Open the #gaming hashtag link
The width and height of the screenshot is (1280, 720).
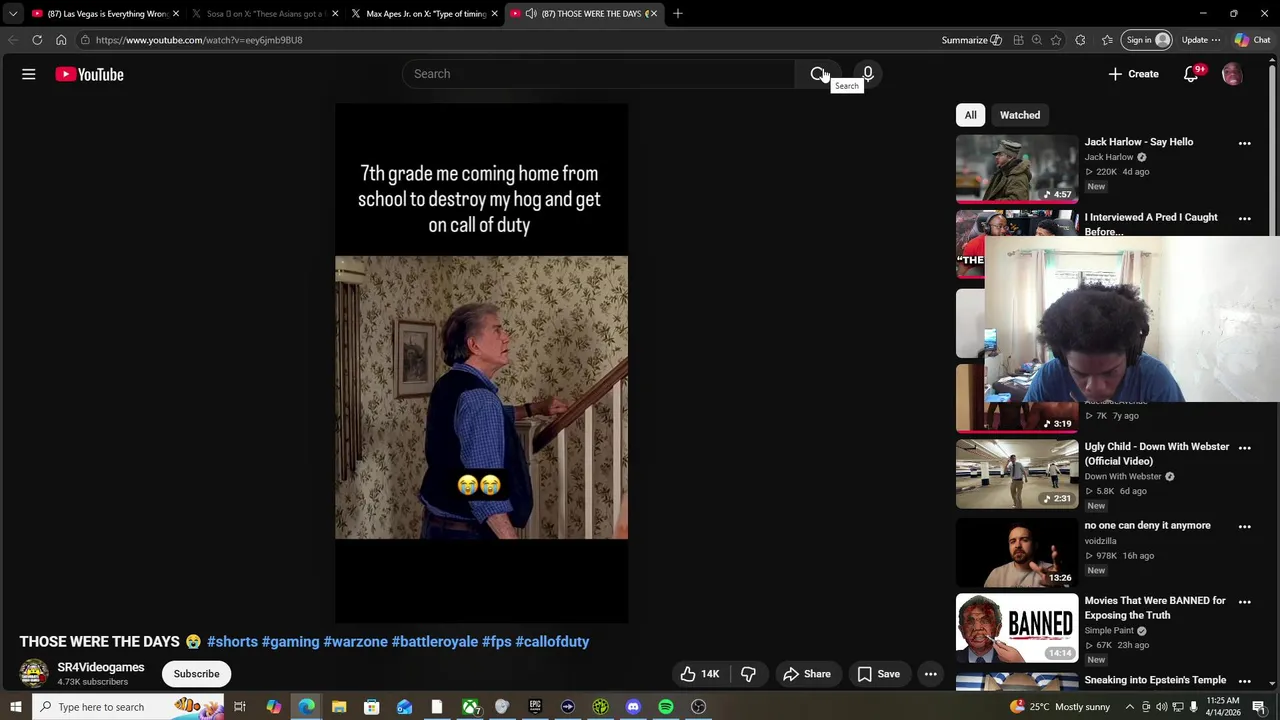[290, 642]
